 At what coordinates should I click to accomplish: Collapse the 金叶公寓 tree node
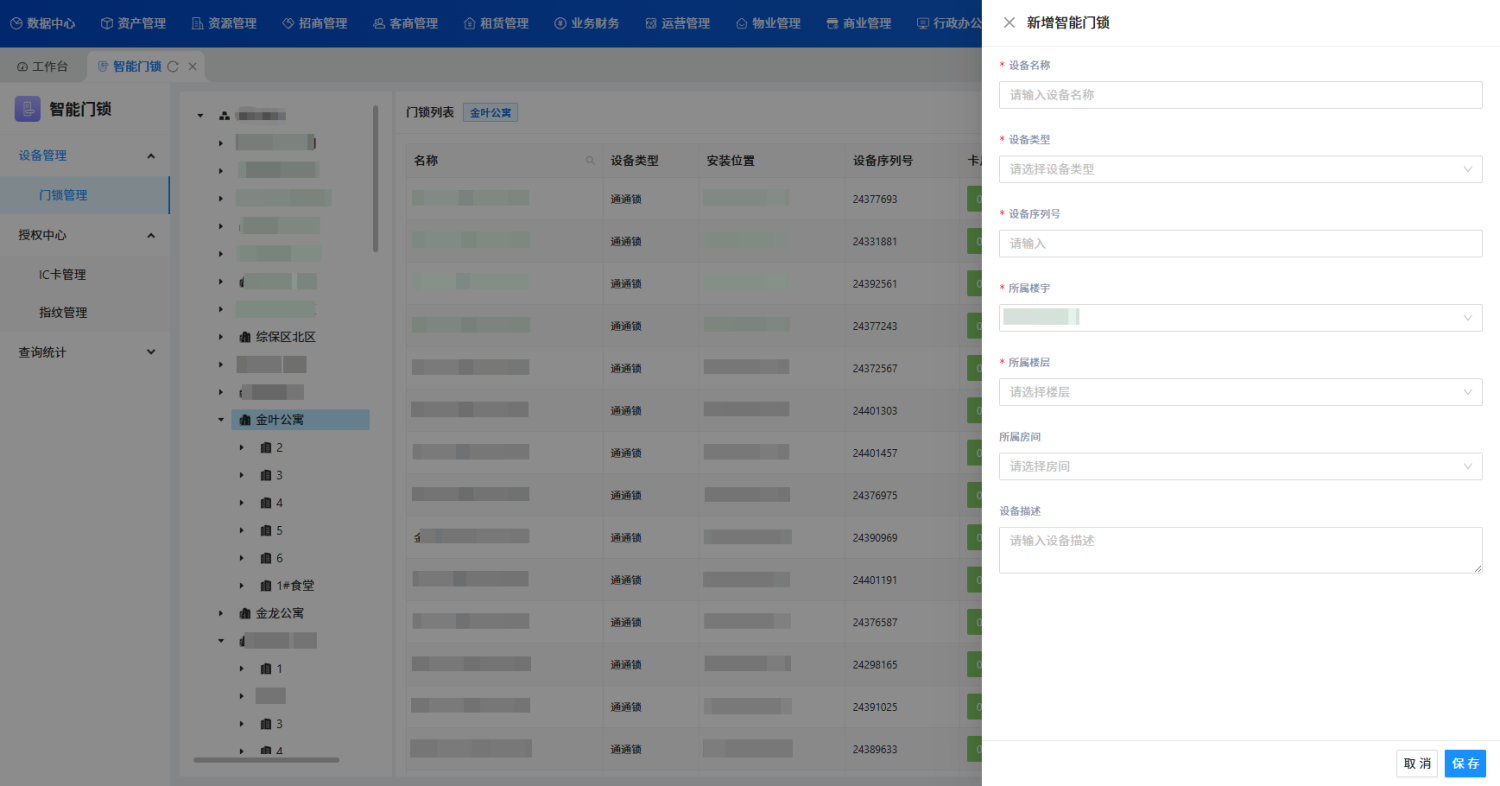coord(221,420)
